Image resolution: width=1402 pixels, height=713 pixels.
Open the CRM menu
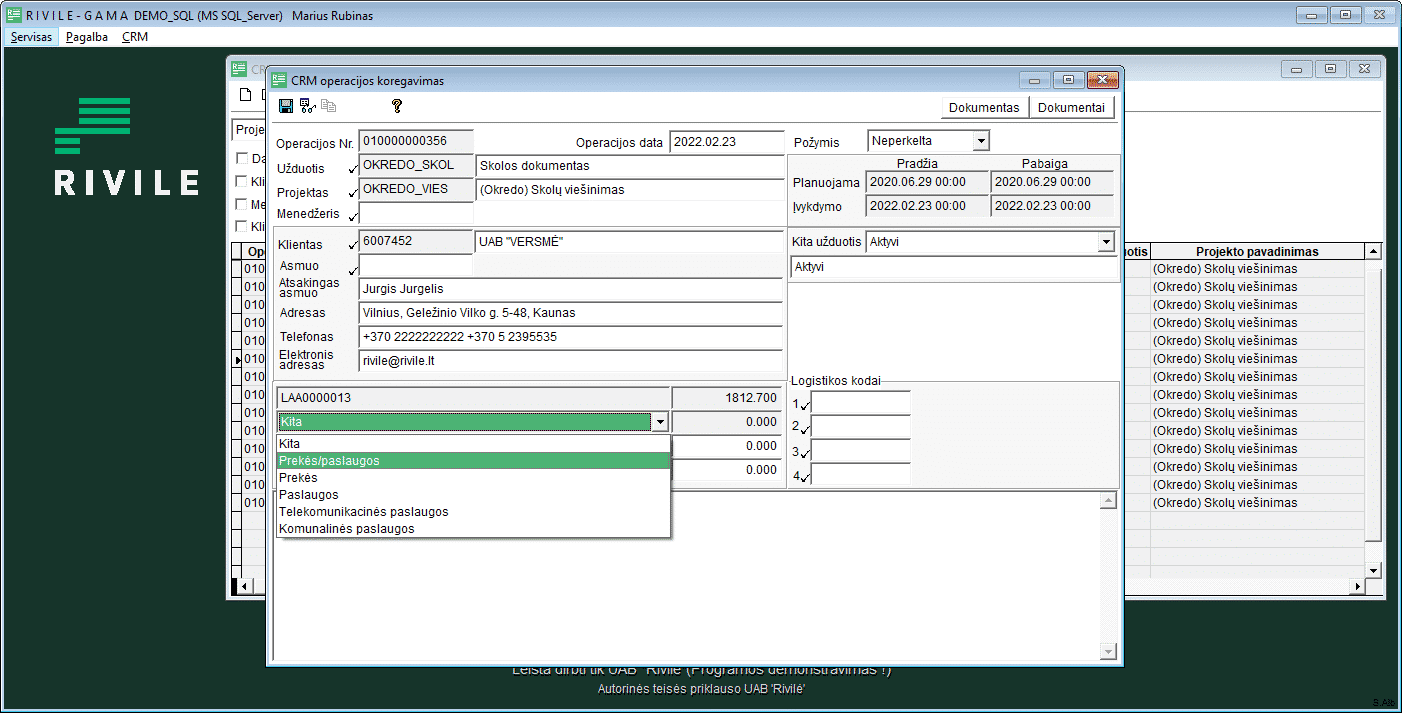pyautogui.click(x=135, y=36)
